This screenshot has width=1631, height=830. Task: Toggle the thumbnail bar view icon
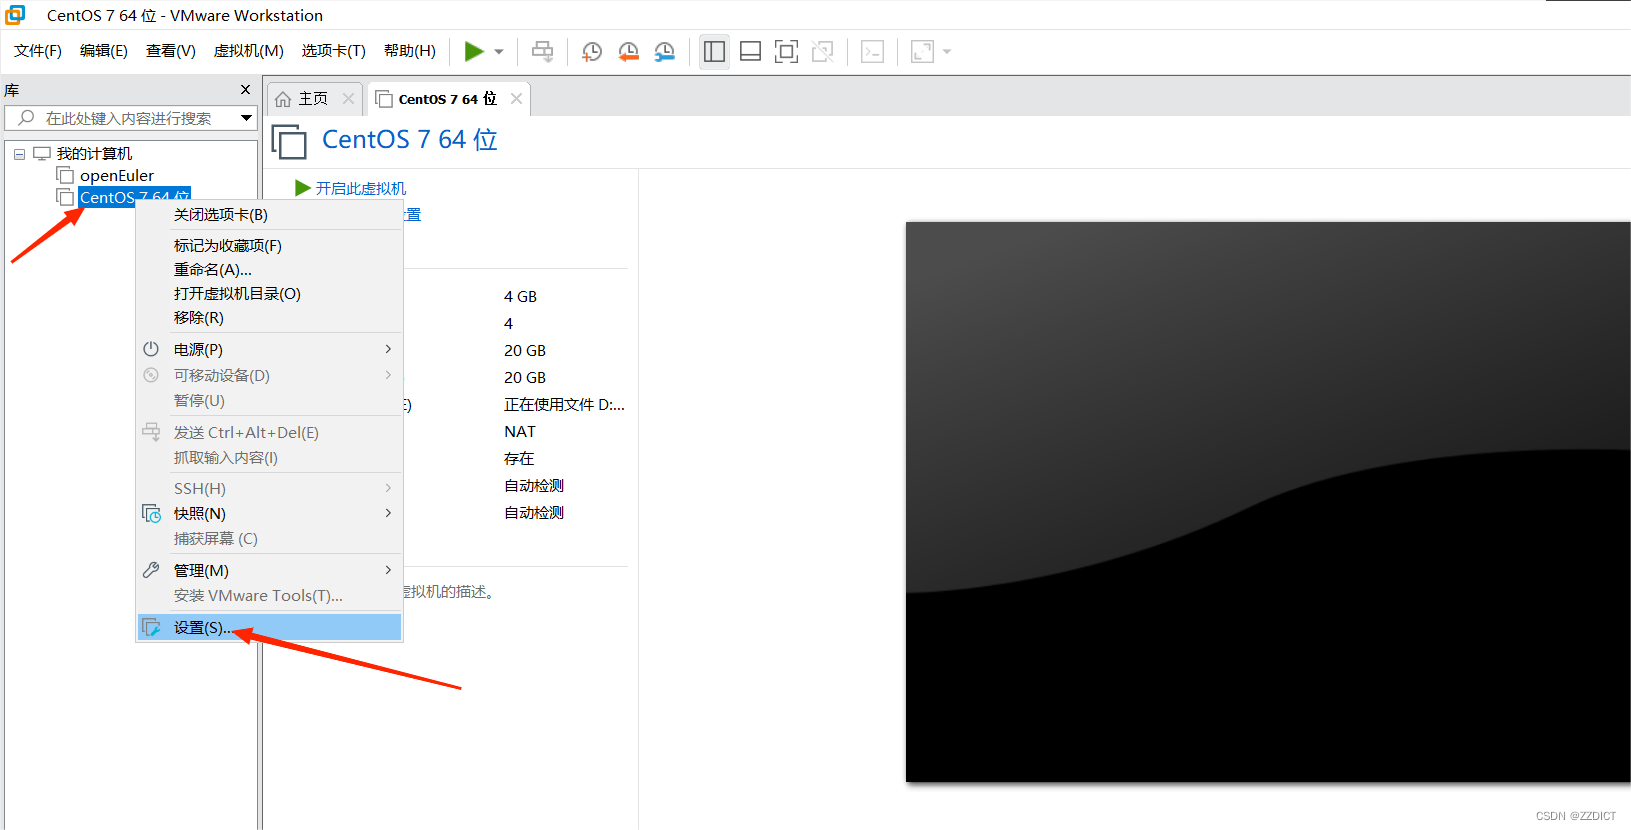[750, 51]
